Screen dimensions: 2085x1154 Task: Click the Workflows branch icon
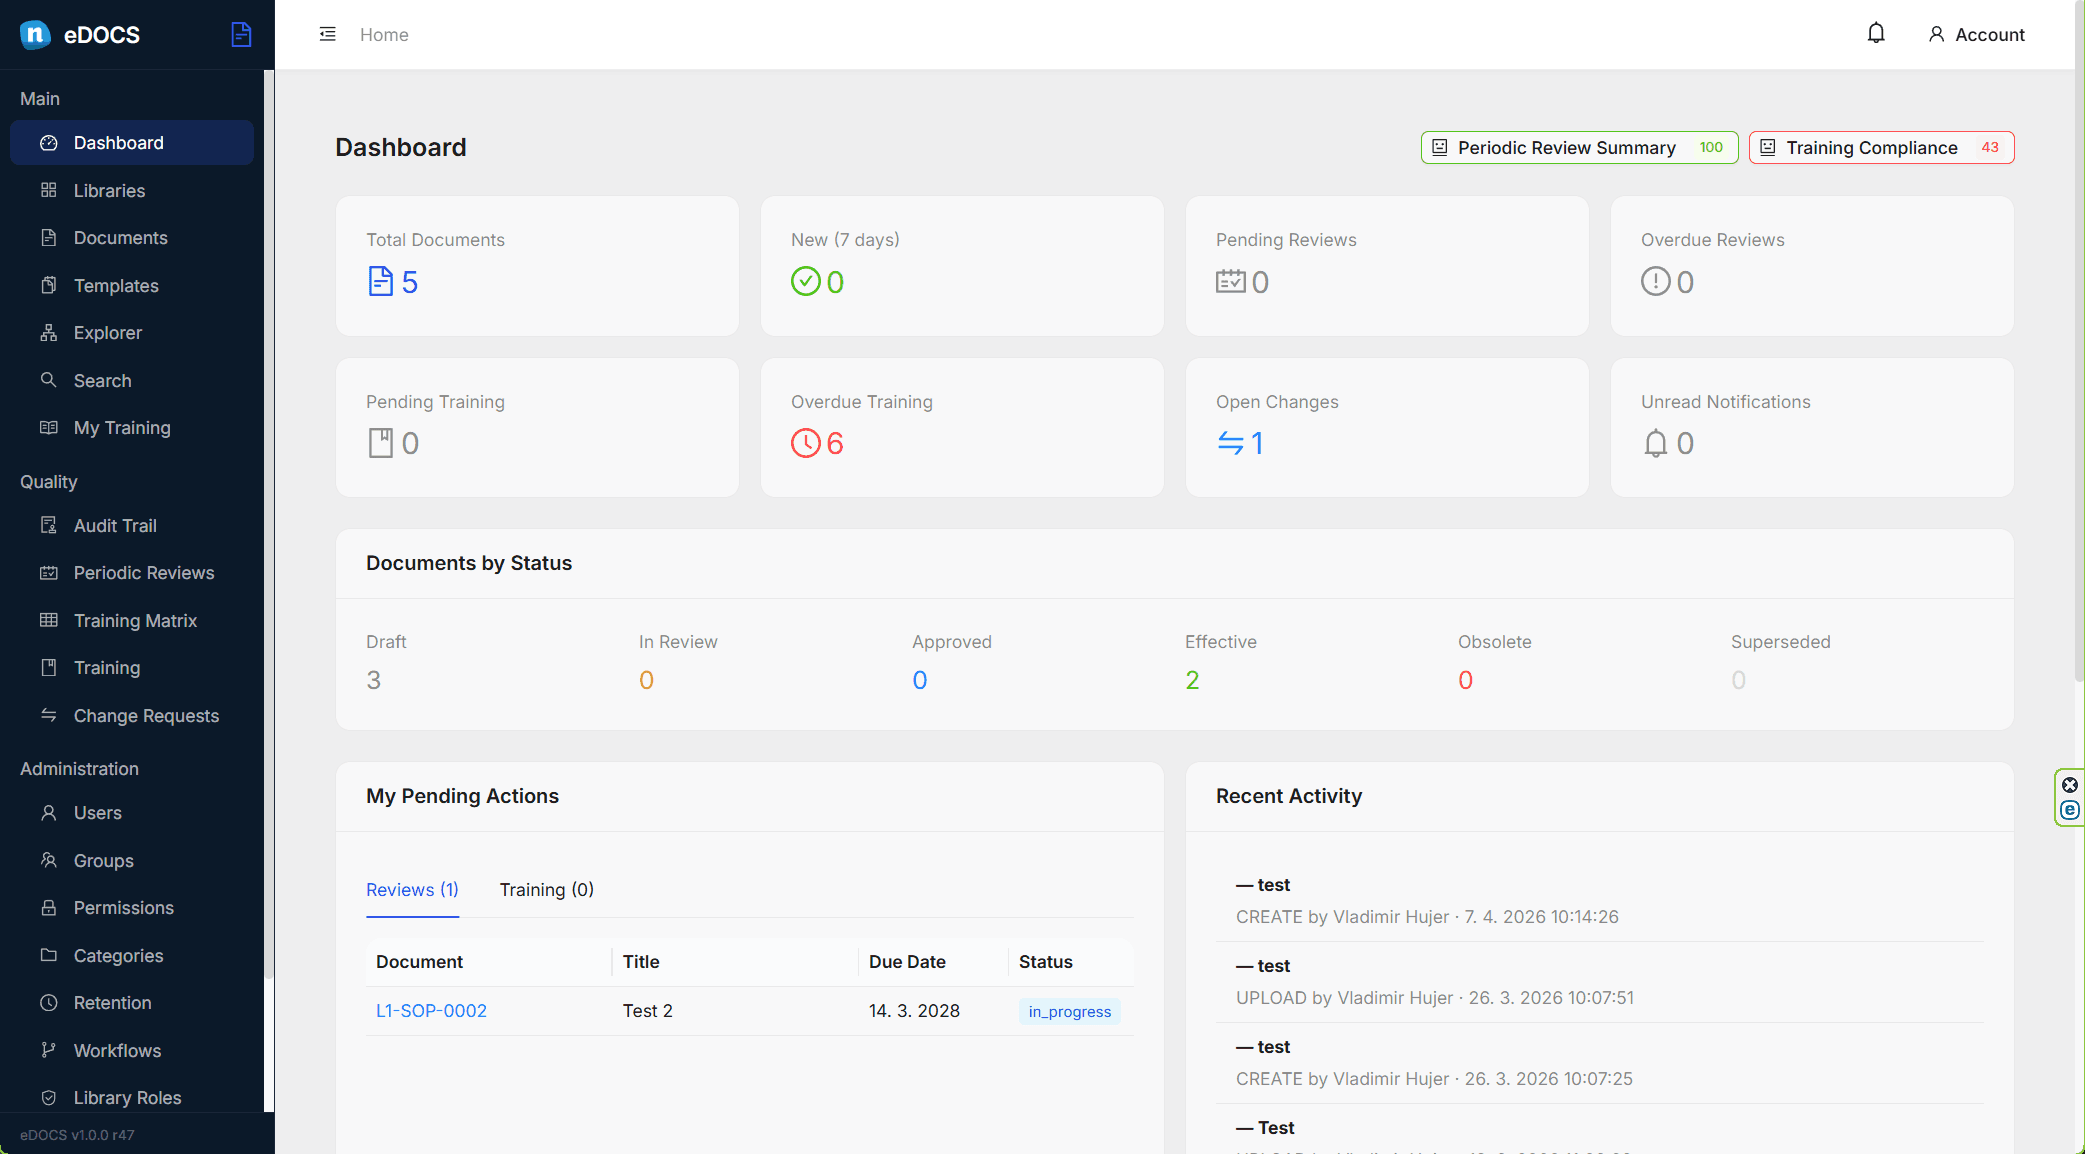pos(48,1050)
